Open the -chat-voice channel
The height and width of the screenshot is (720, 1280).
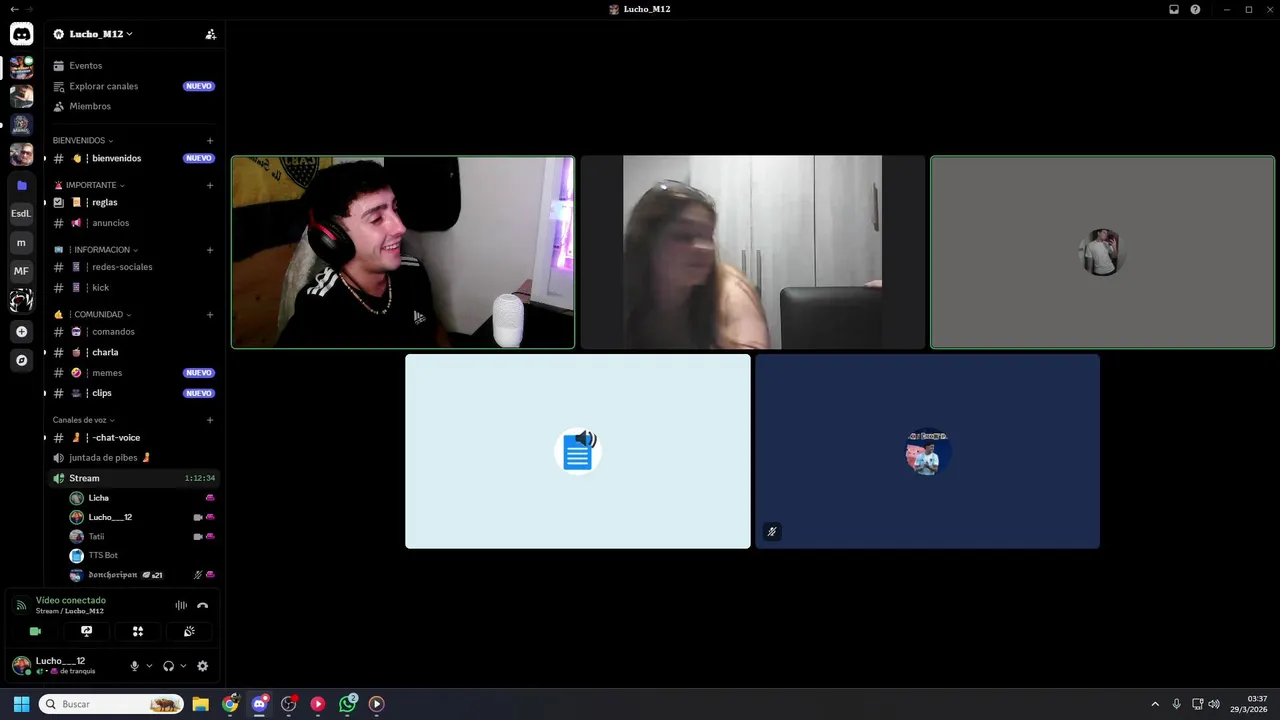point(133,438)
